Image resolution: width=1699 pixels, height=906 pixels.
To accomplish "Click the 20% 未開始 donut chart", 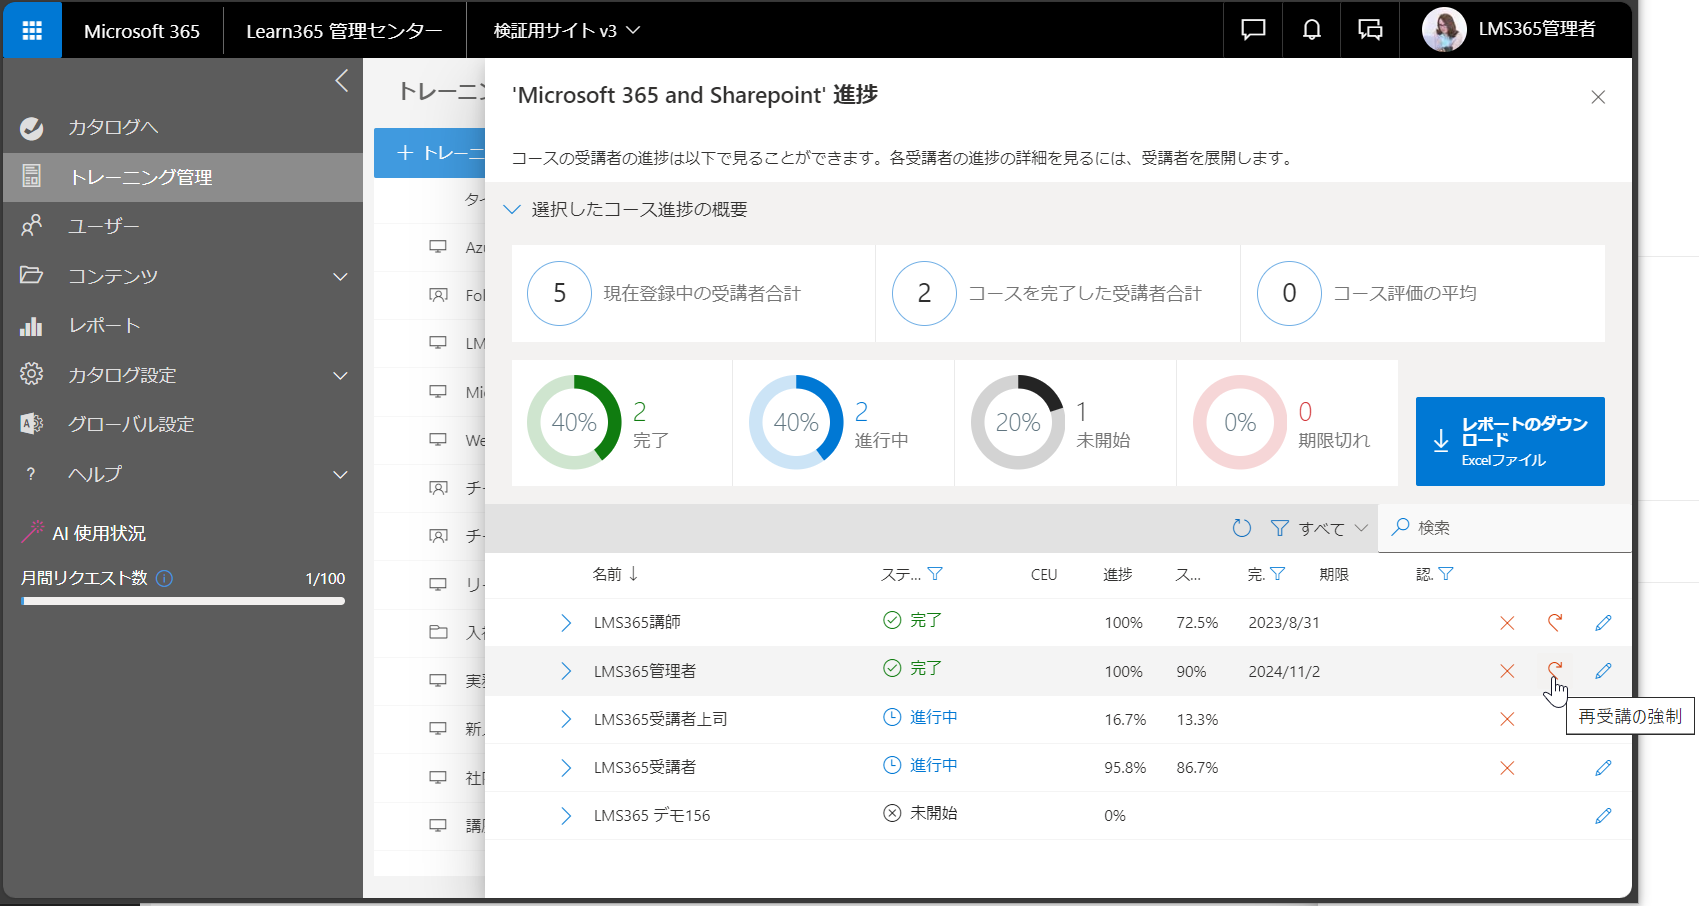I will click(x=1018, y=422).
